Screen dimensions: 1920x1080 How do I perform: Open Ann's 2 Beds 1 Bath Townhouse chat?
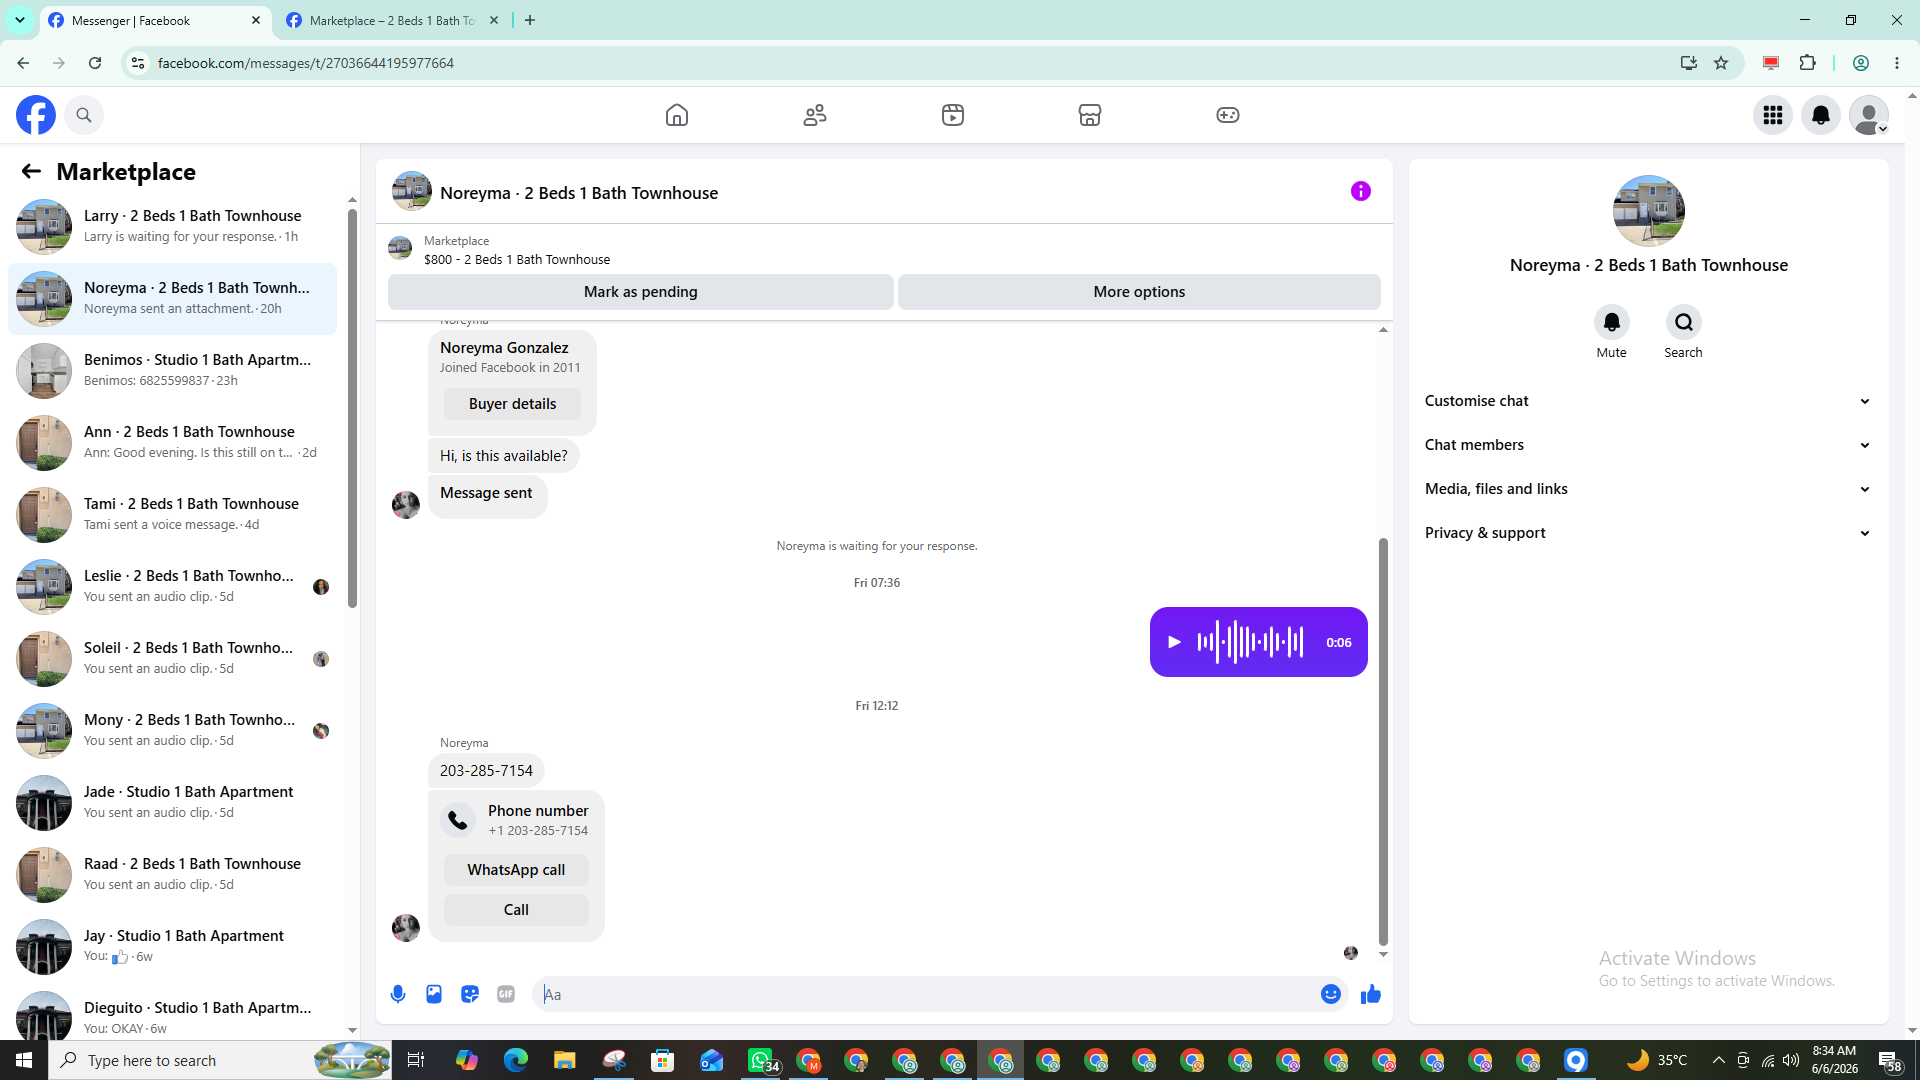[172, 442]
